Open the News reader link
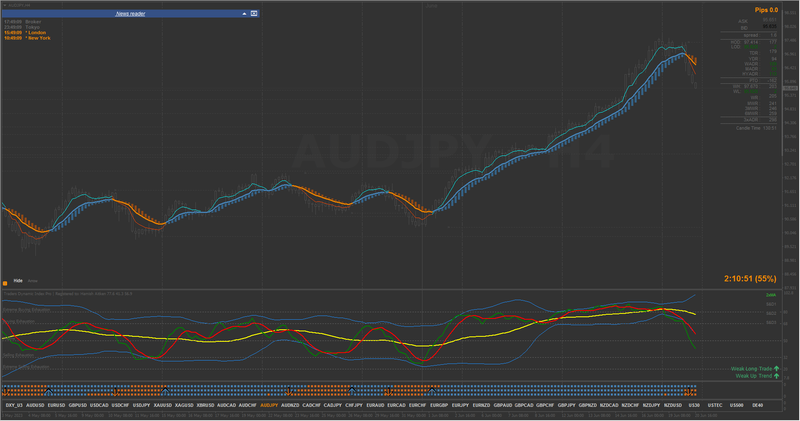Screen dimensions: 800x421 coord(130,14)
